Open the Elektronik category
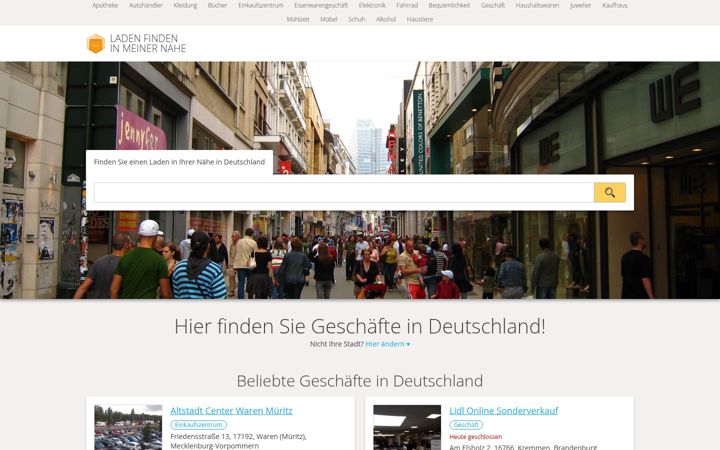The image size is (720, 450). tap(372, 6)
